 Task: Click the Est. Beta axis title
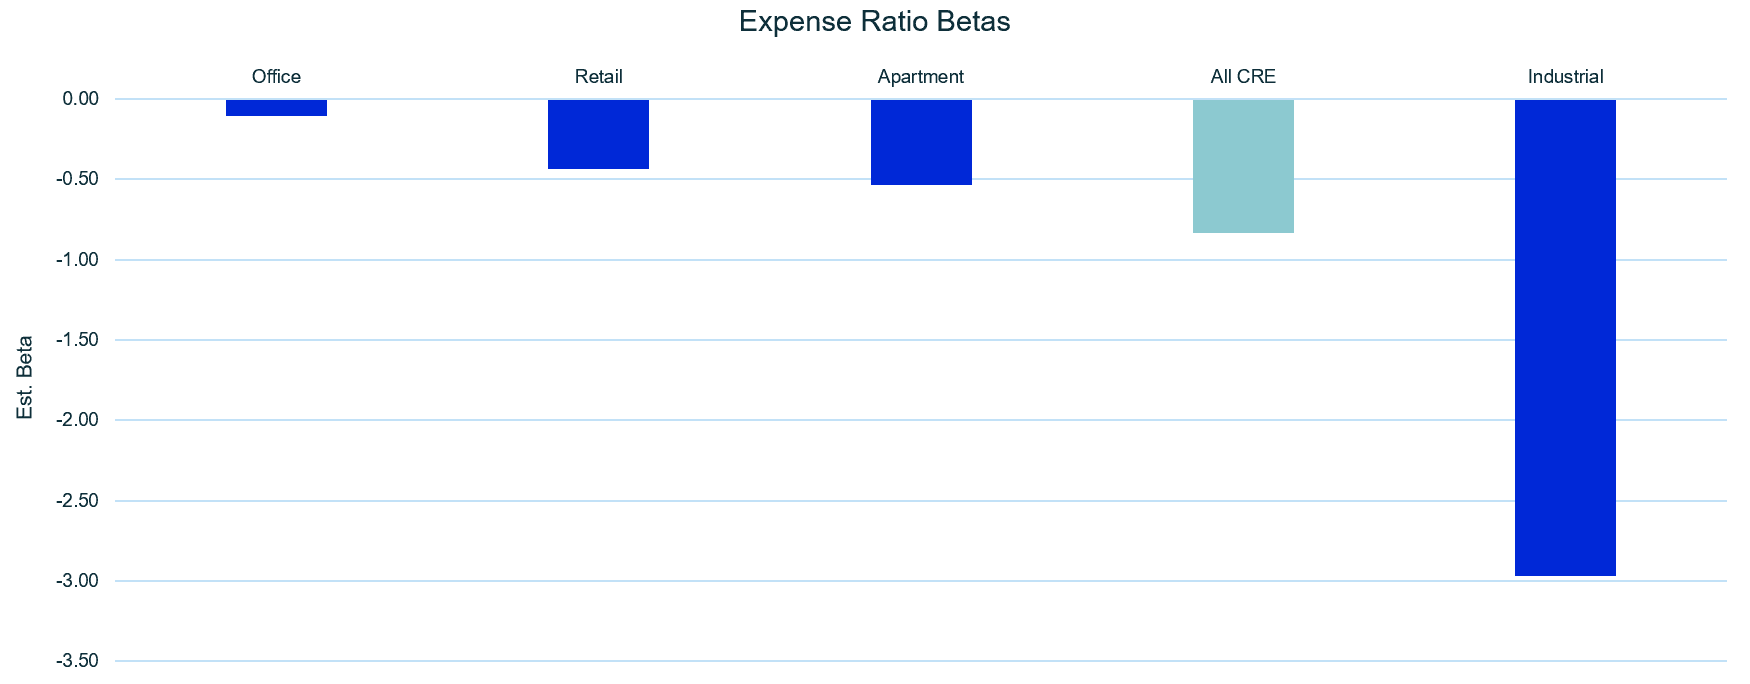(25, 378)
